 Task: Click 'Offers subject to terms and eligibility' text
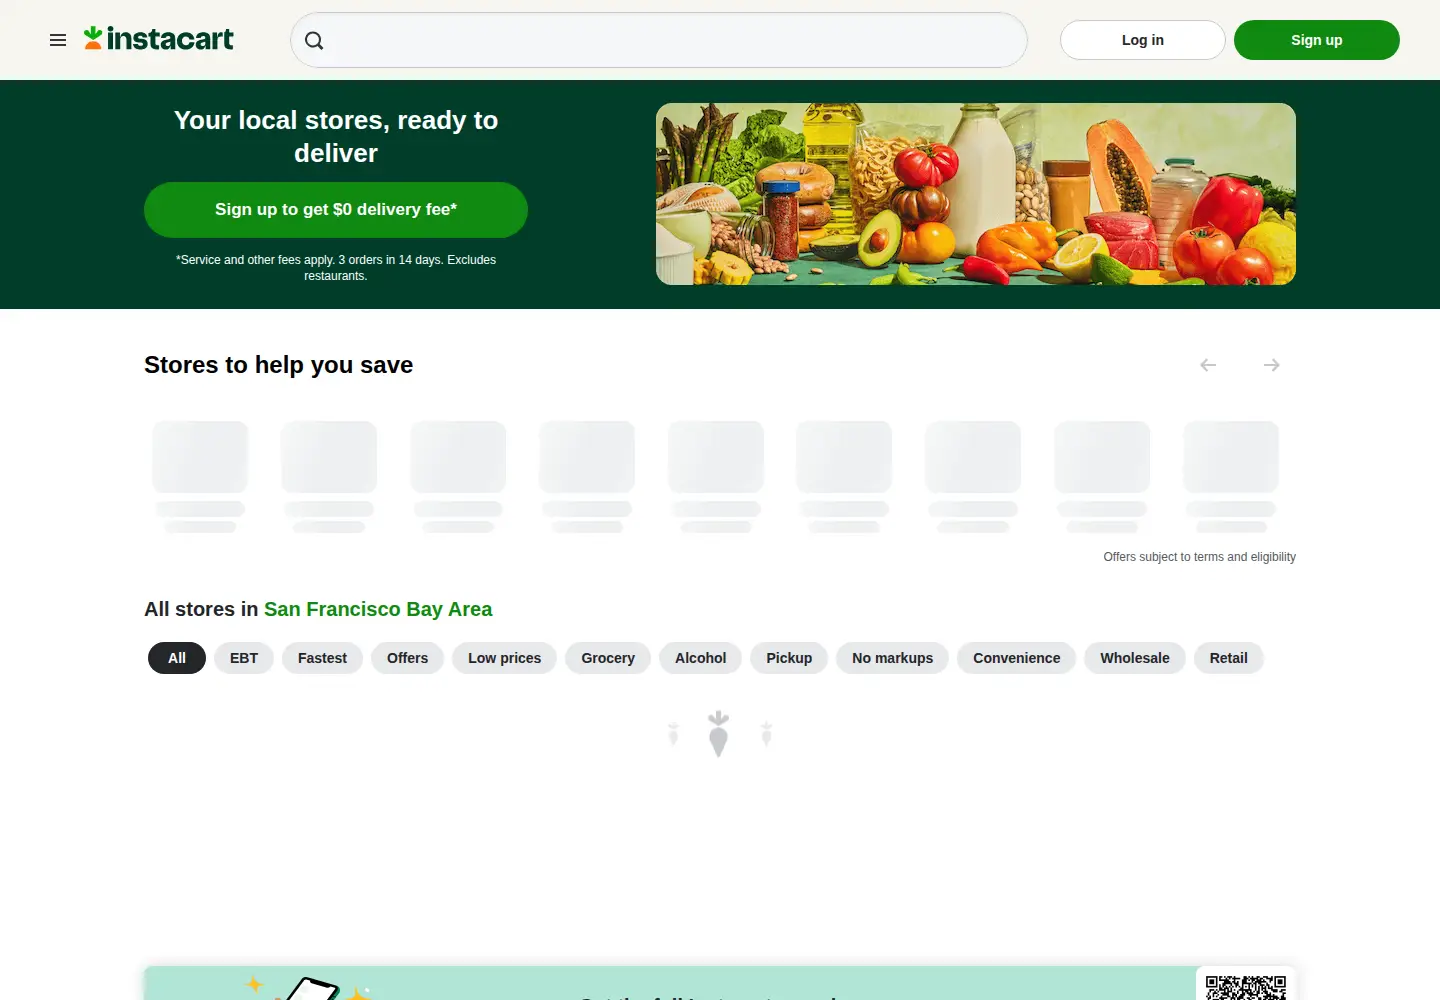1200,557
